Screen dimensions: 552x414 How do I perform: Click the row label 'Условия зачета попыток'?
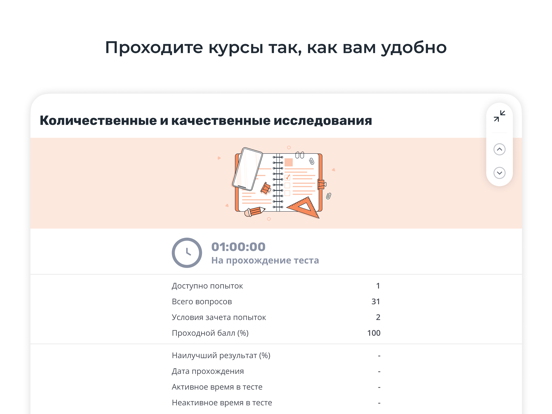tap(219, 317)
